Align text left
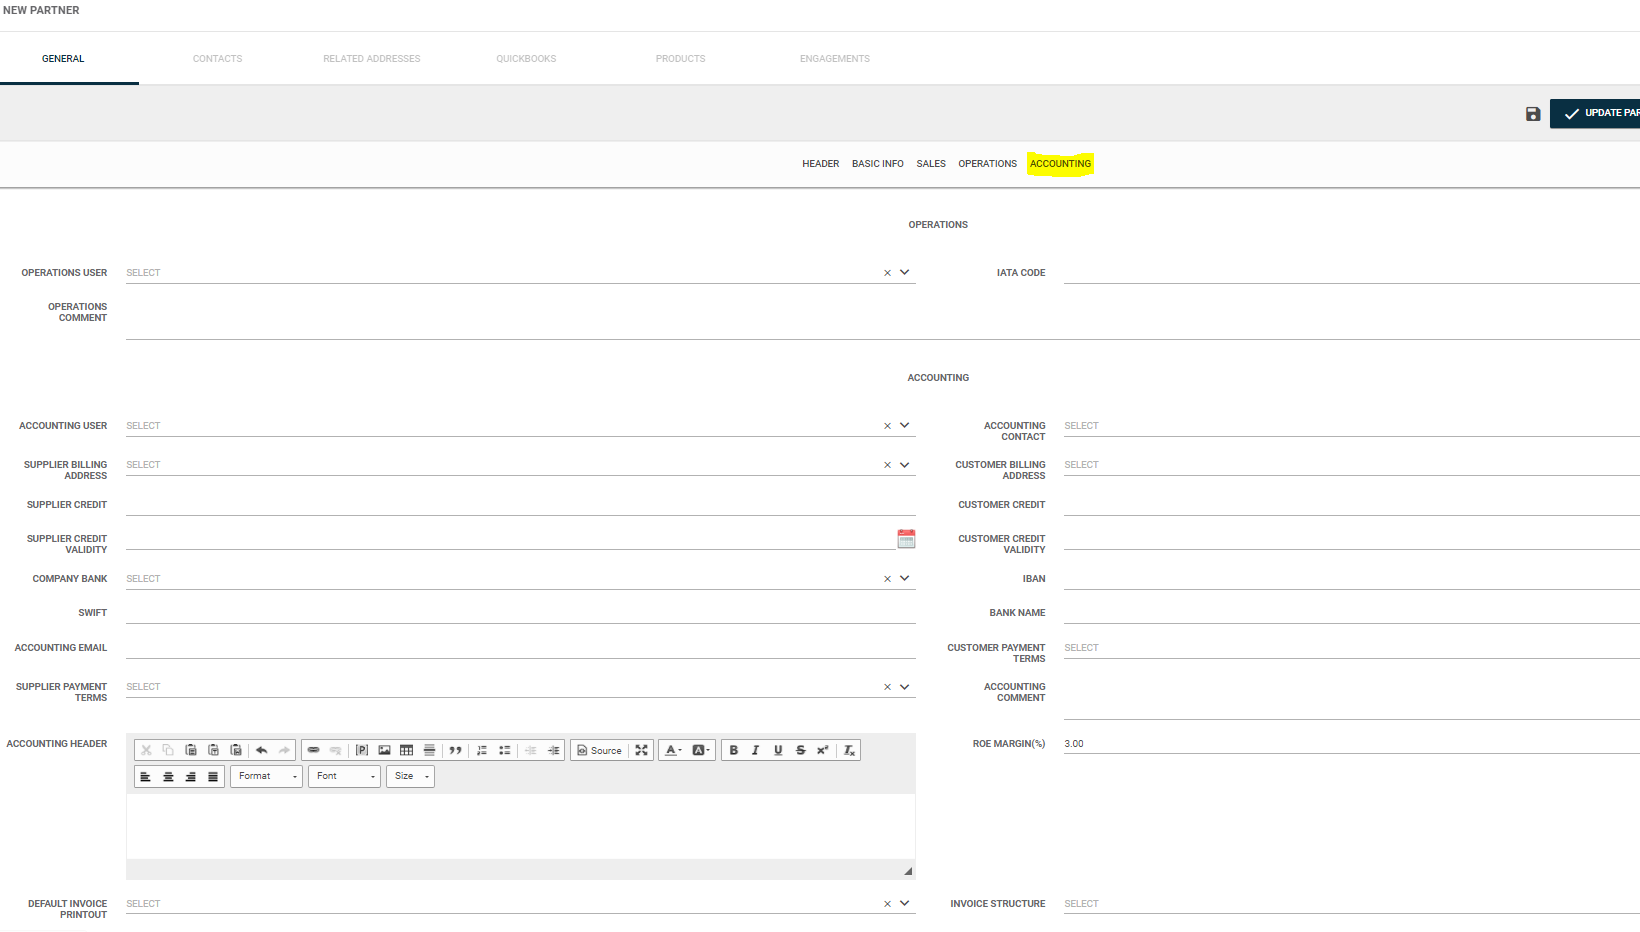Image resolution: width=1640 pixels, height=932 pixels. tap(146, 776)
